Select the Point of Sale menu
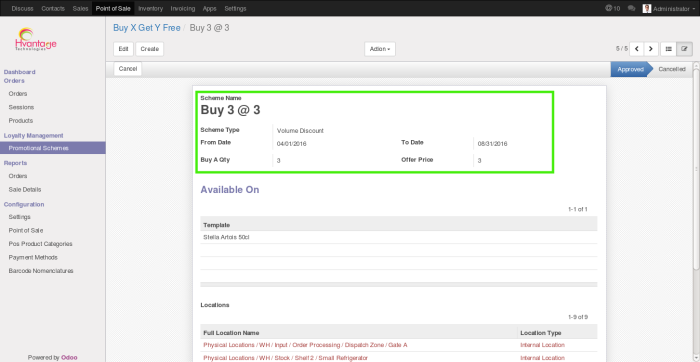700x362 pixels. coord(113,8)
